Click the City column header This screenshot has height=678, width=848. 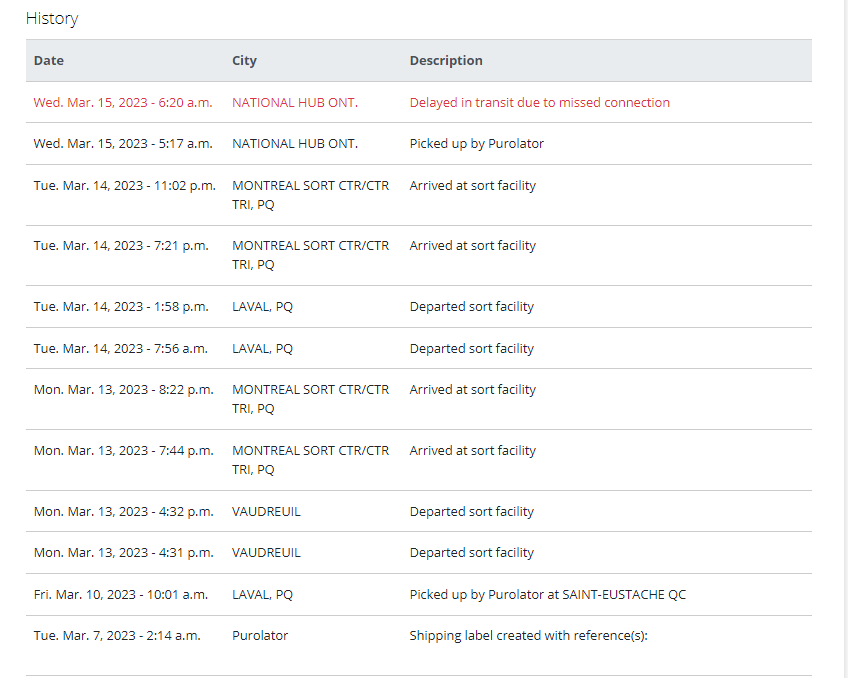click(x=244, y=61)
